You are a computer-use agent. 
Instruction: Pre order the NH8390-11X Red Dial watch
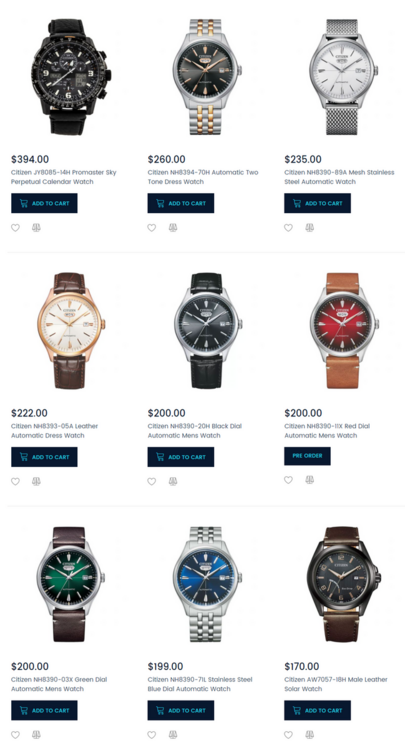pos(307,456)
